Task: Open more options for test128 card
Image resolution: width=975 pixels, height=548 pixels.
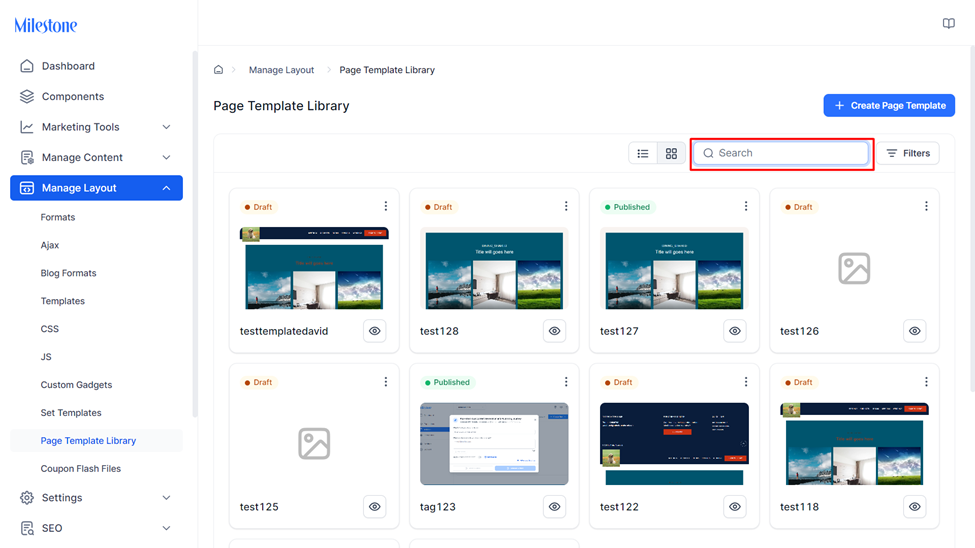Action: [566, 206]
